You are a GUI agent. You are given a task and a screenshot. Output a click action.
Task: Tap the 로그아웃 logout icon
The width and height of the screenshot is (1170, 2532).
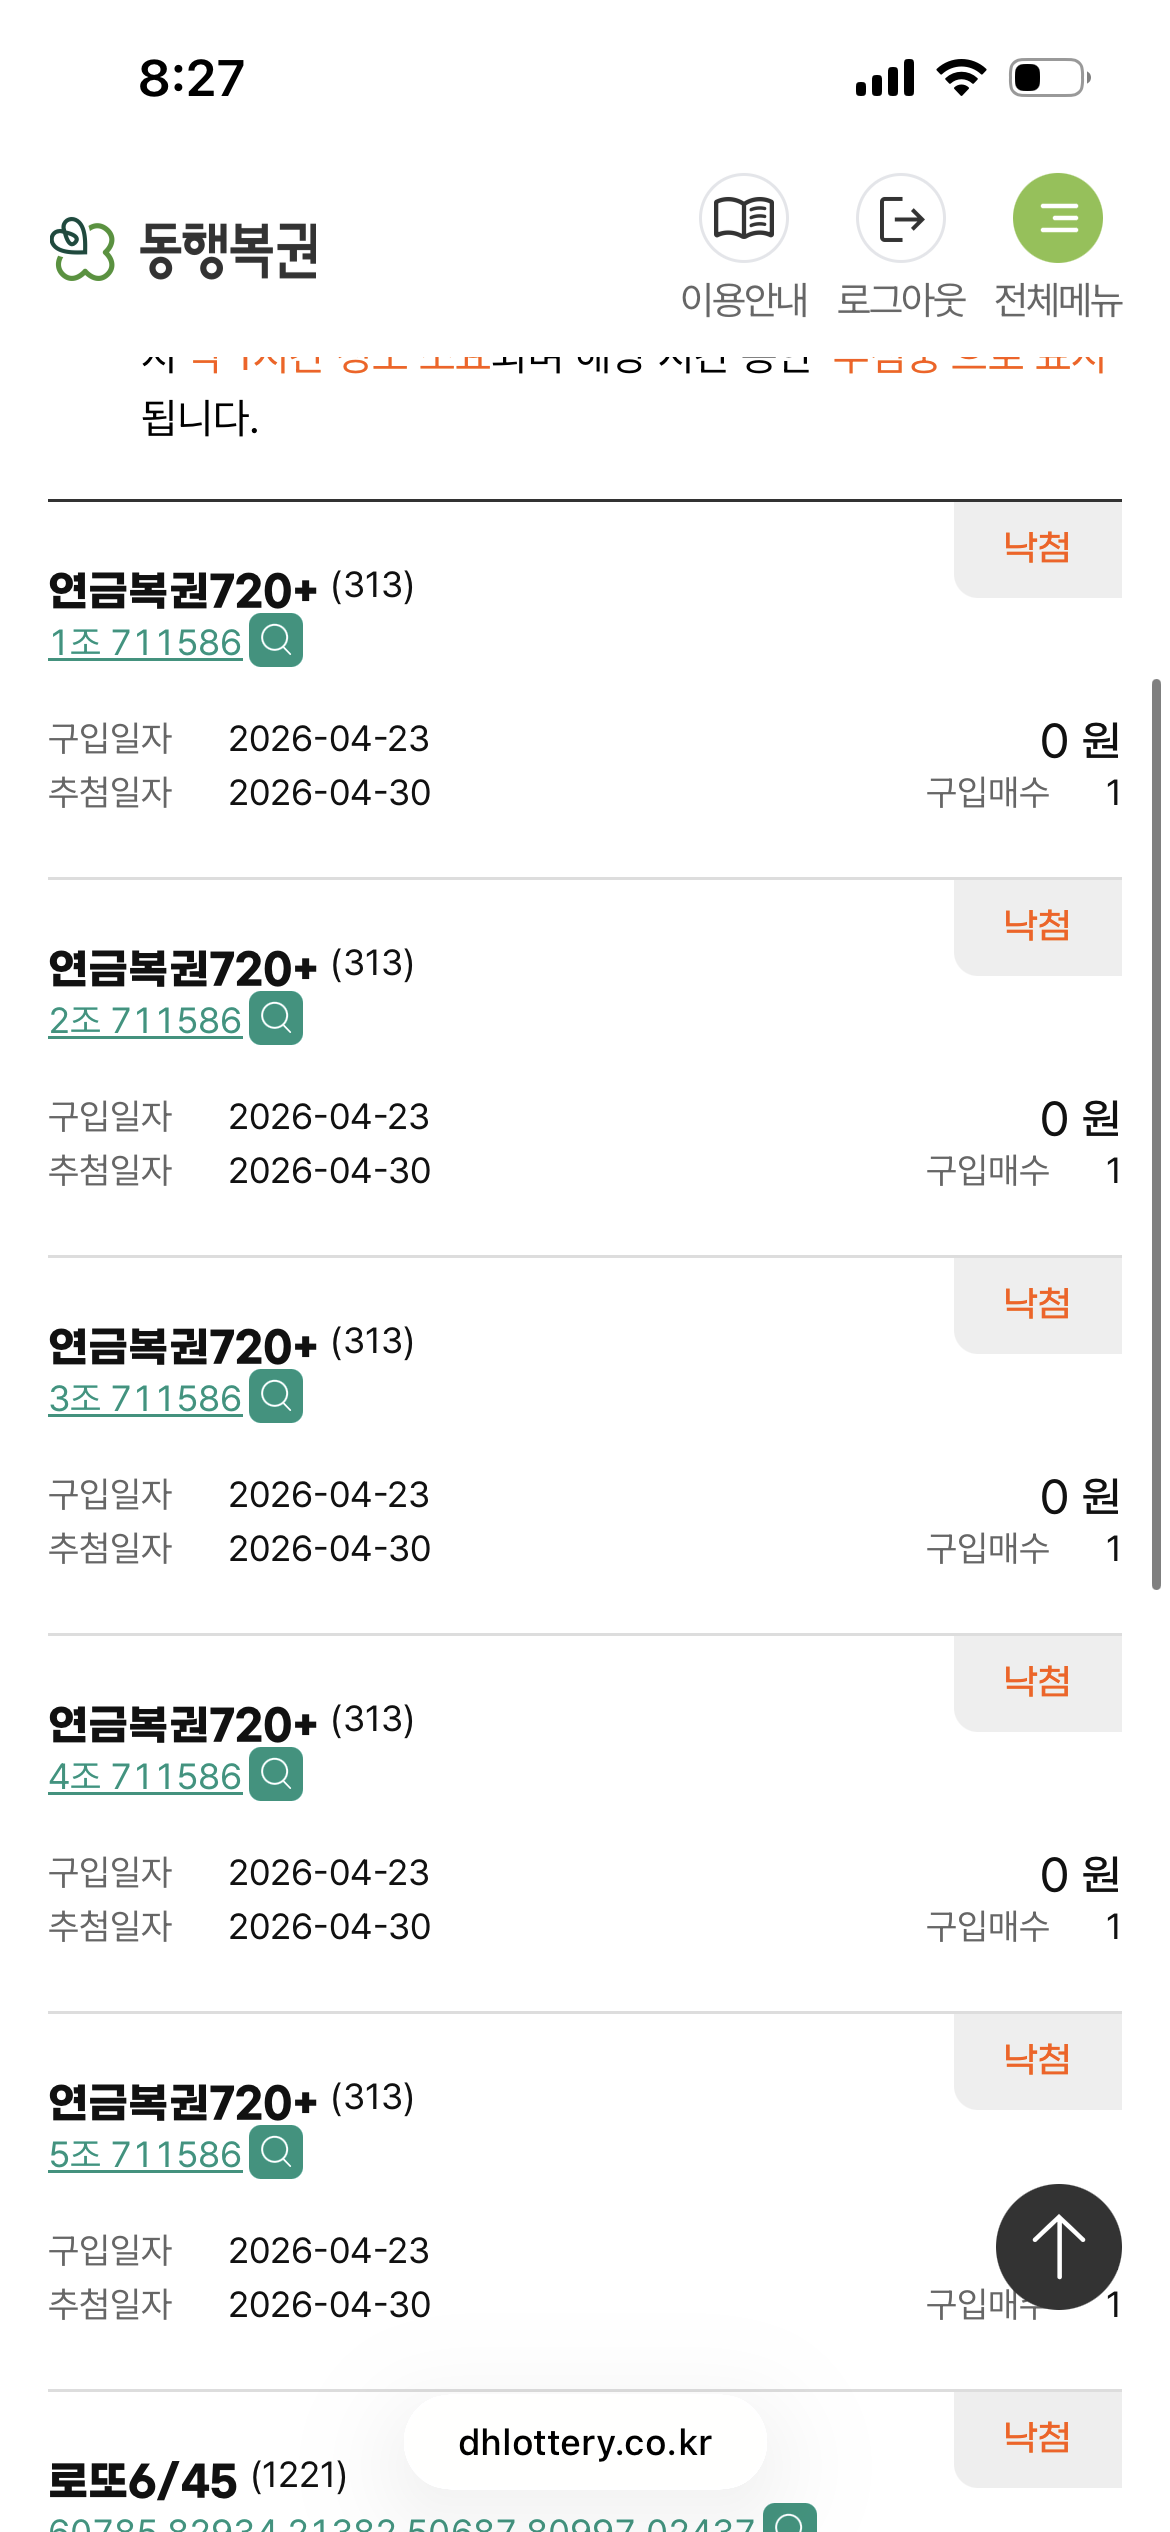point(901,218)
